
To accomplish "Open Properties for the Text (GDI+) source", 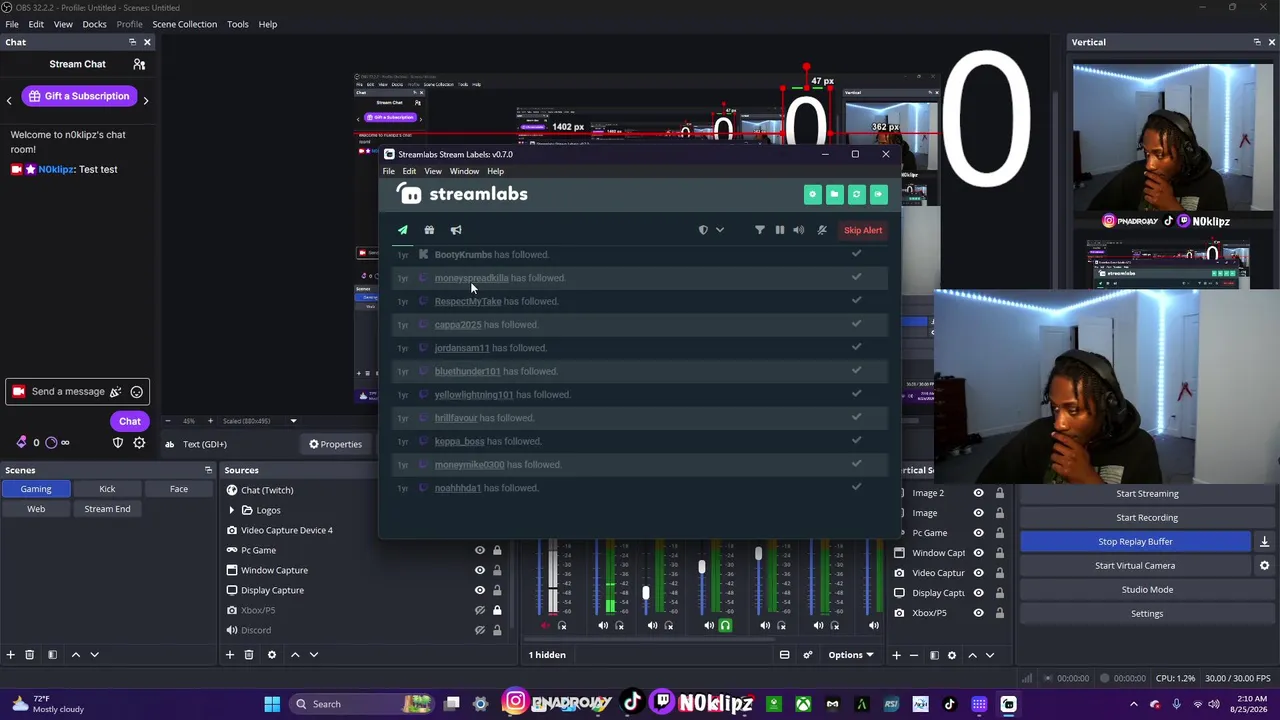I will click(335, 444).
